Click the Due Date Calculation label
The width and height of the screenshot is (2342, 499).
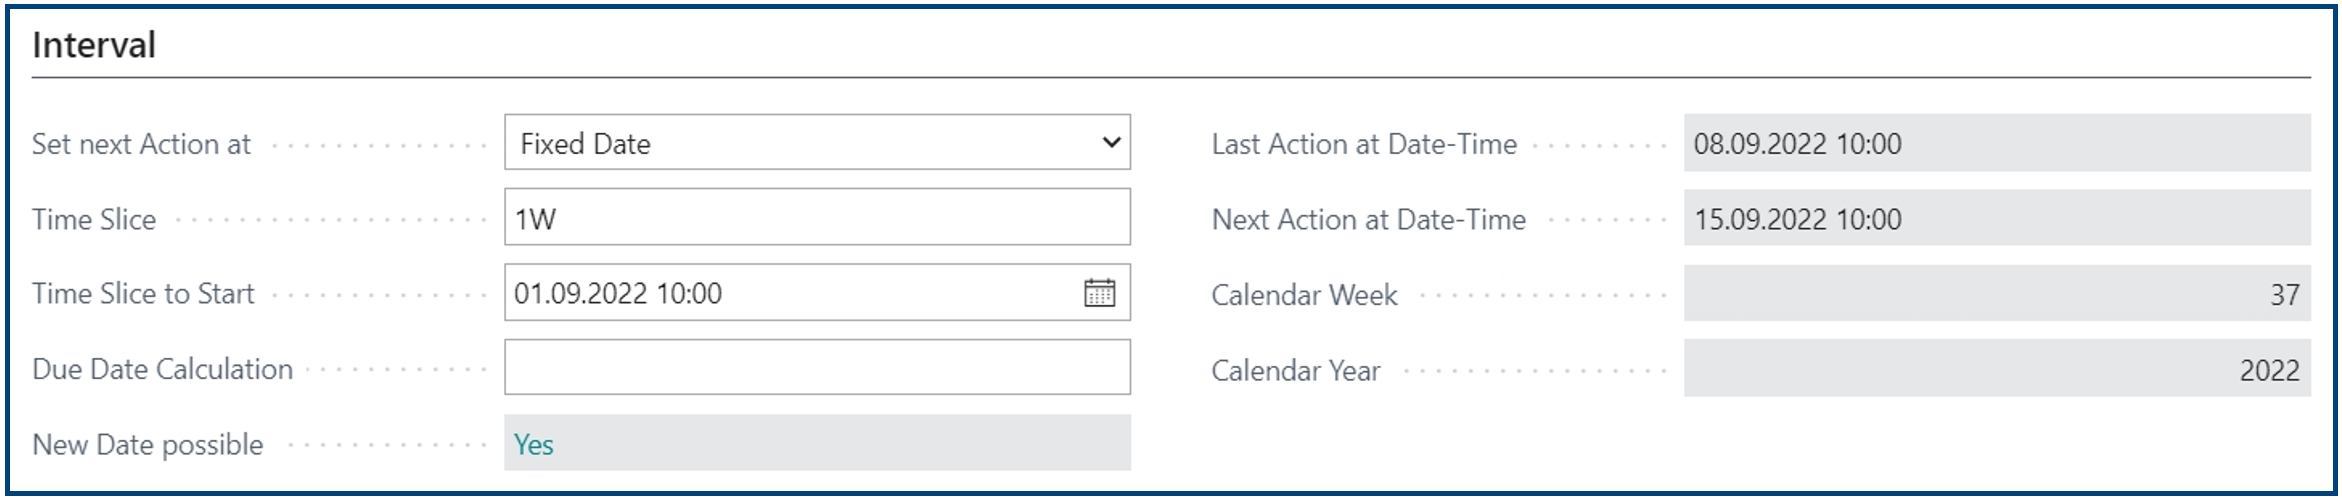(162, 369)
